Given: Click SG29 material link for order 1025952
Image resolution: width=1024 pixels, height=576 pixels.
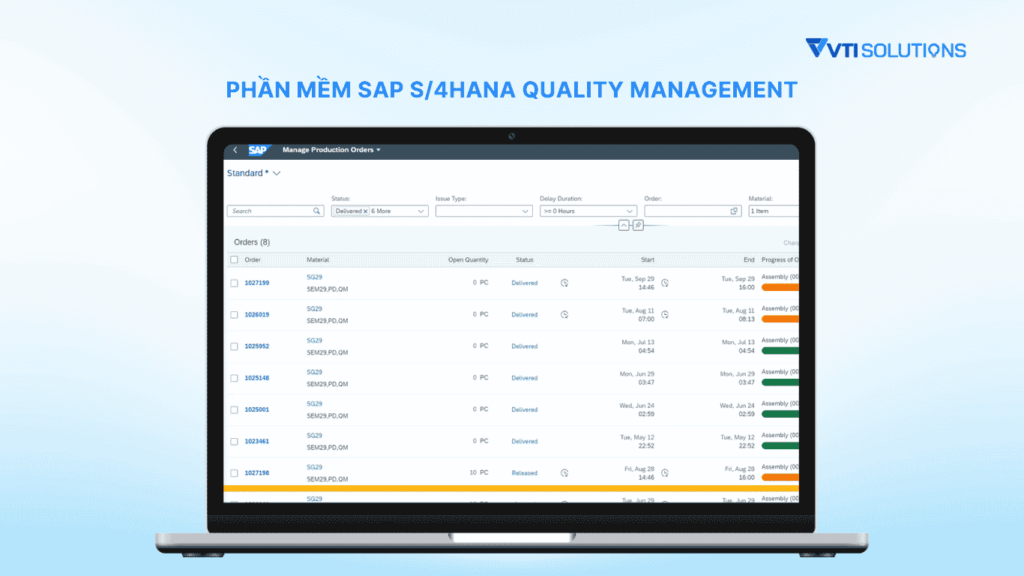Looking at the screenshot, I should pos(314,340).
